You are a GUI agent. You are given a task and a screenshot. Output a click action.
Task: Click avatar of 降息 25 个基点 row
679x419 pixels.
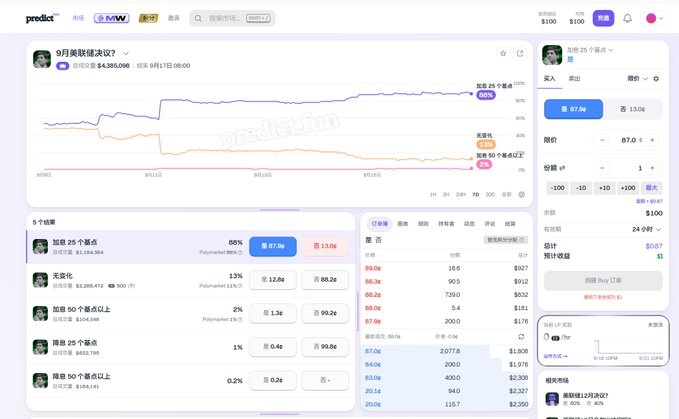coord(40,347)
